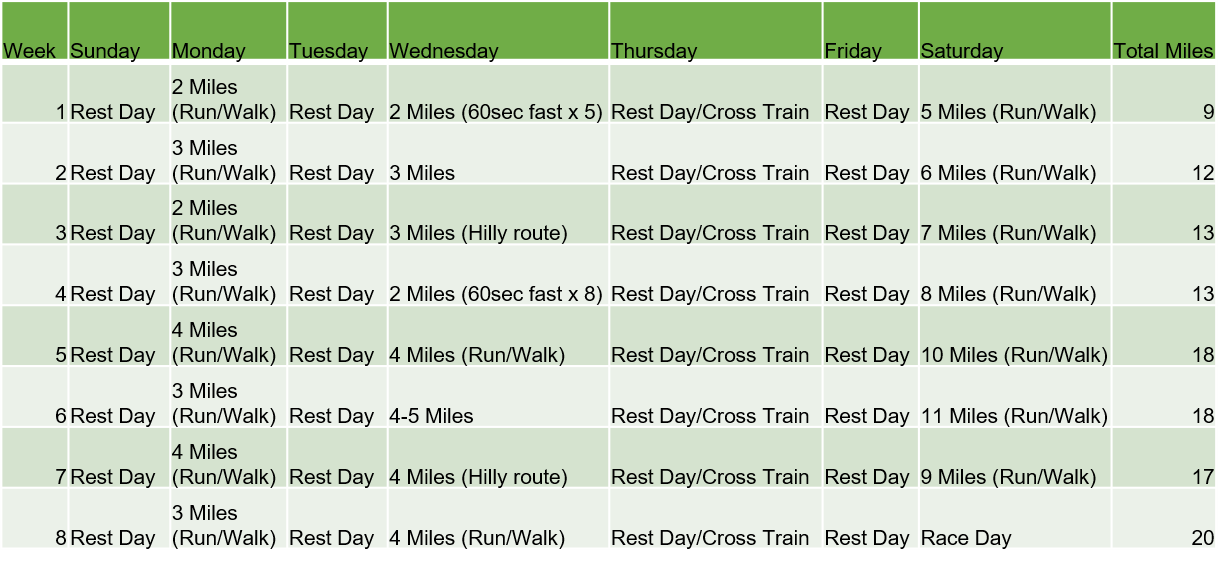Click the Wednesday column header
The height and width of the screenshot is (562, 1221).
(x=443, y=51)
